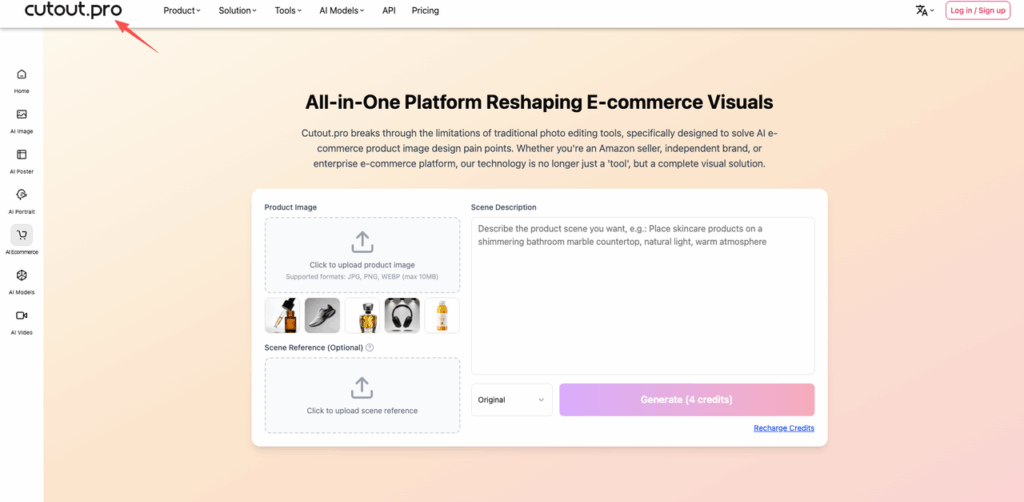Click the Scene Description label
Viewport: 1024px width, 502px height.
(x=504, y=208)
